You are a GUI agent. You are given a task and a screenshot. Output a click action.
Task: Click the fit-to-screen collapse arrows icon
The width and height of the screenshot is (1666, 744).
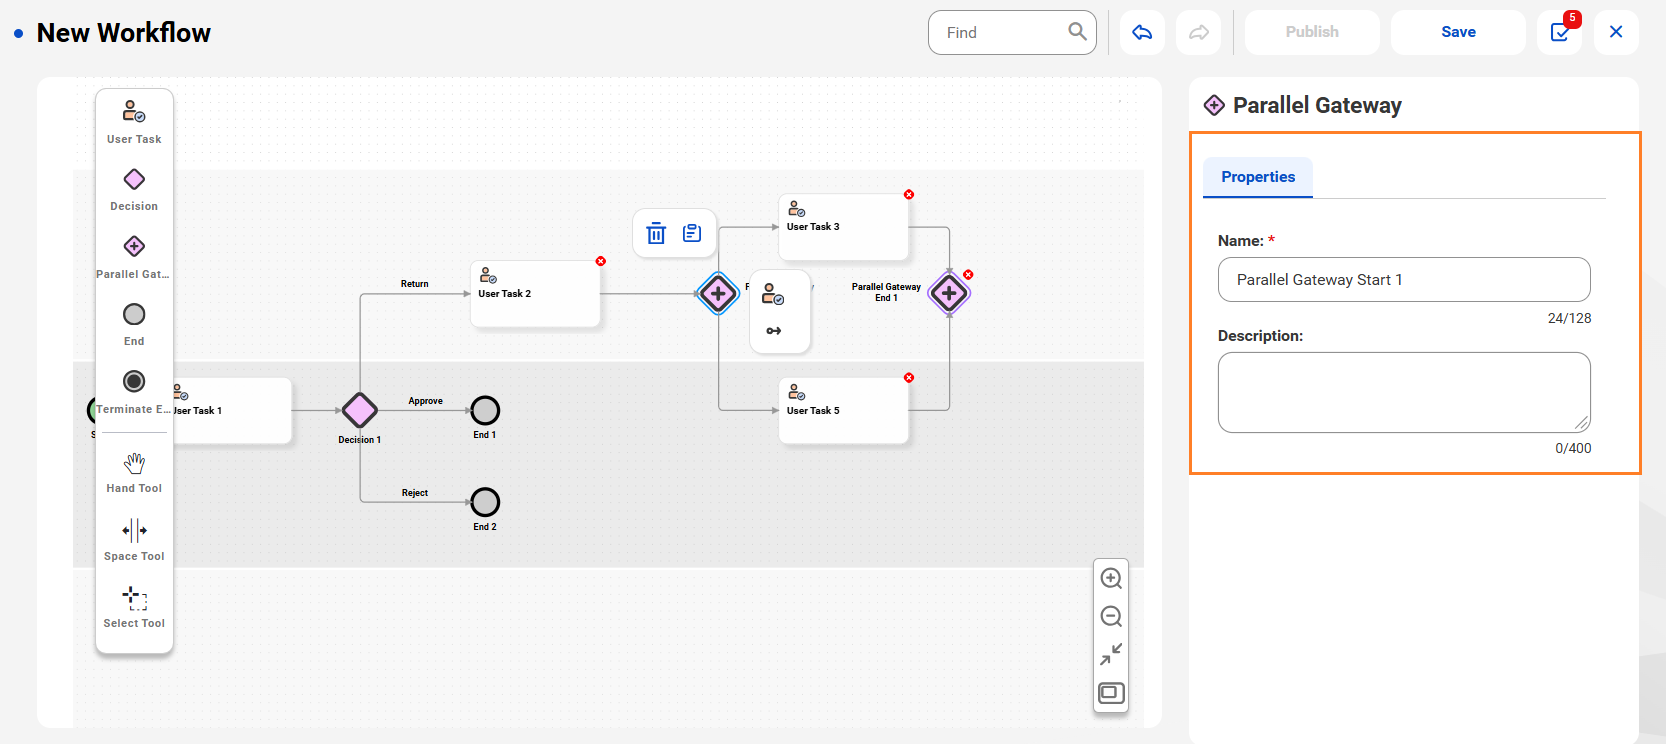1111,654
